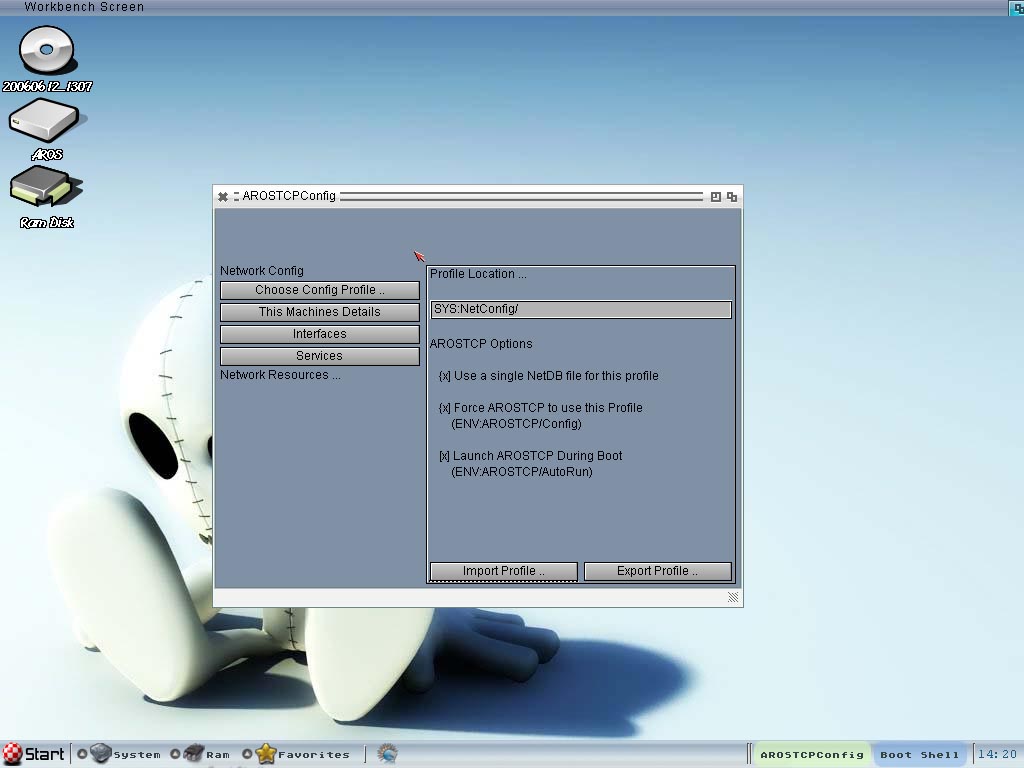The height and width of the screenshot is (768, 1024).
Task: Open the Interfaces section
Action: pos(320,334)
